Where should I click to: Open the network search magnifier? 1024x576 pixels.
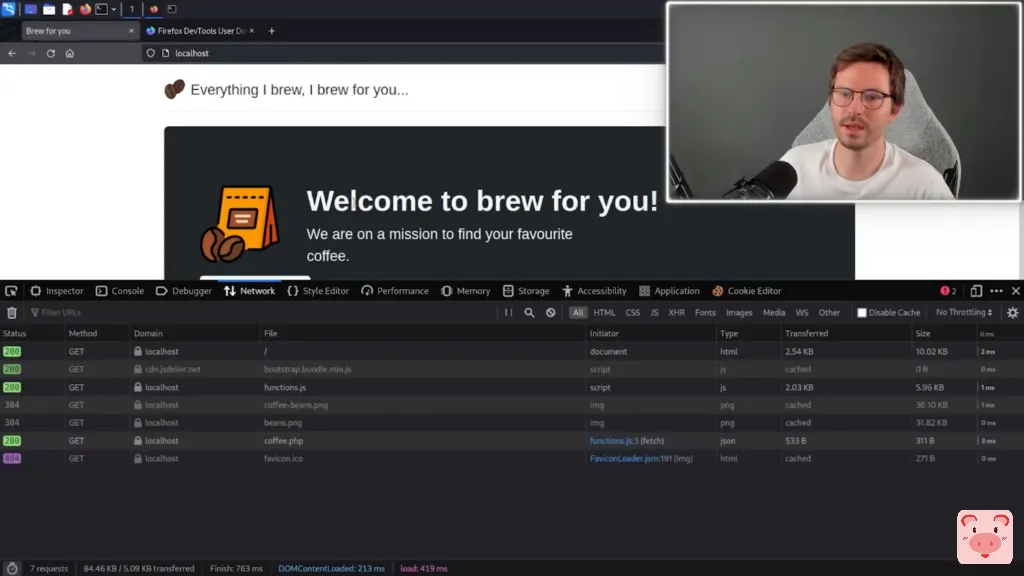pos(530,313)
